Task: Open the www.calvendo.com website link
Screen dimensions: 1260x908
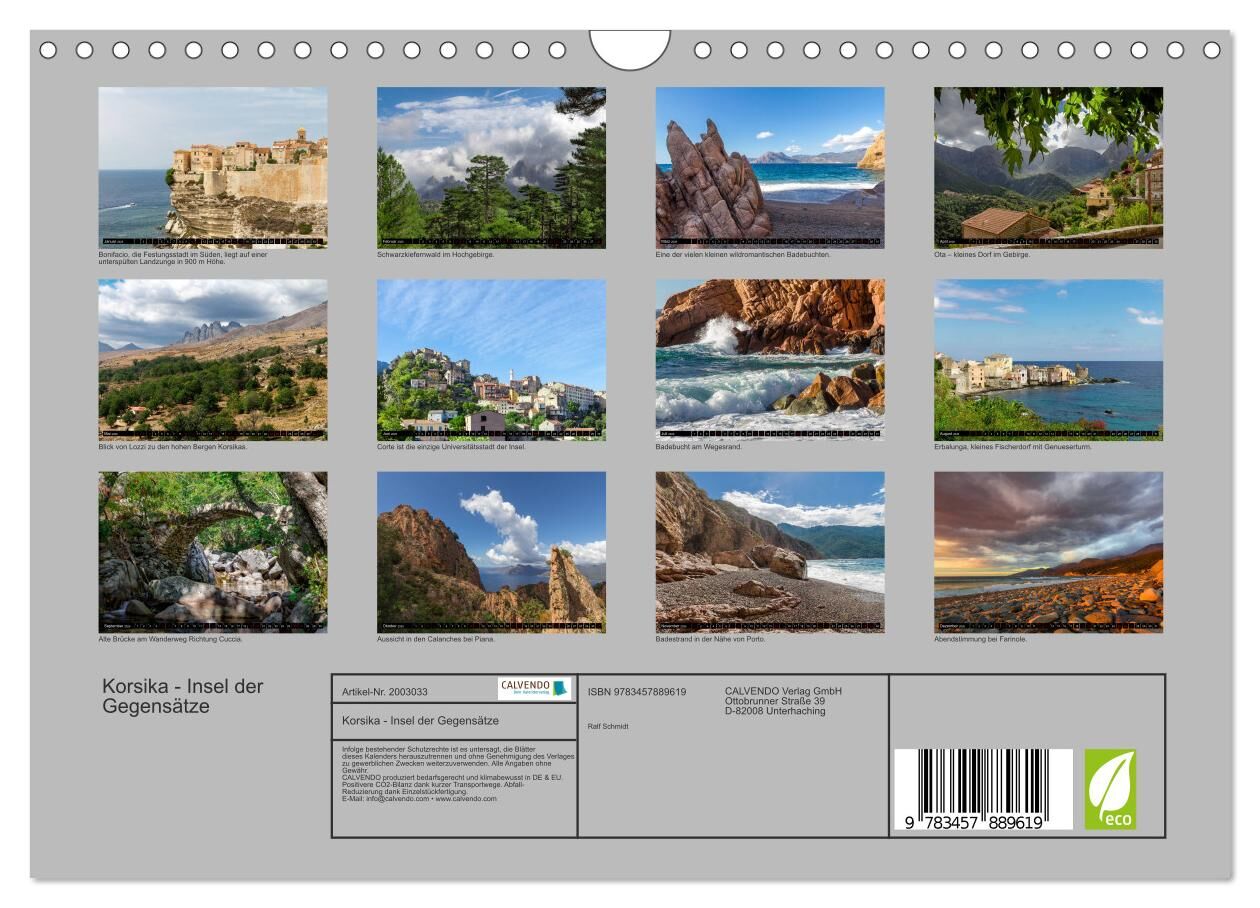Action: coord(466,799)
